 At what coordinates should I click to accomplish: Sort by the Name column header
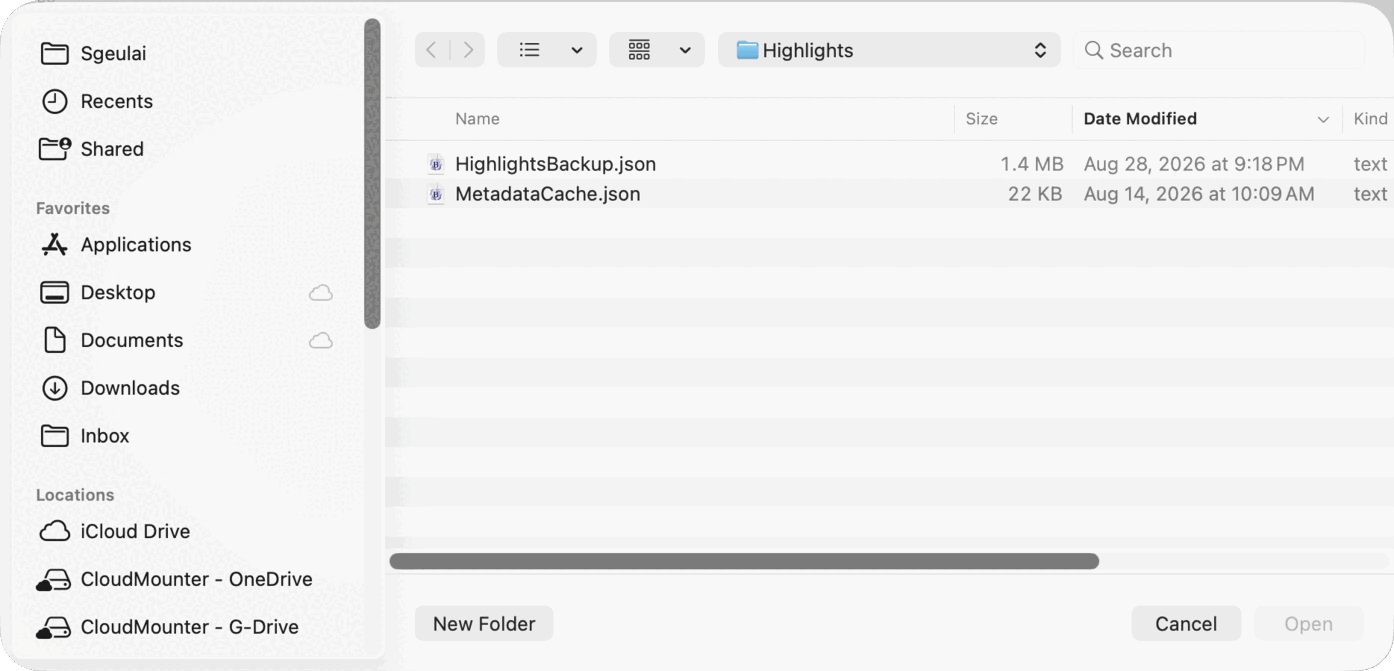pyautogui.click(x=477, y=118)
